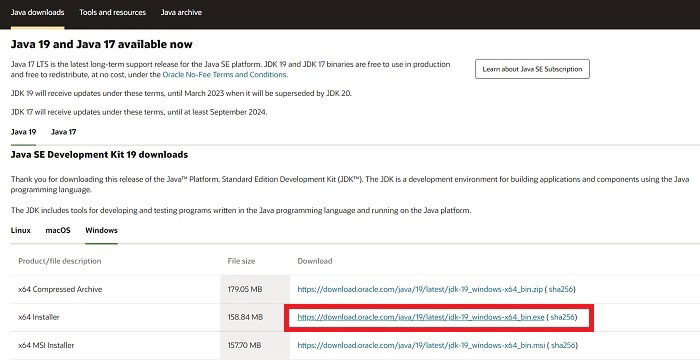Click the 158.84 MB file size
The image size is (700, 362).
coord(245,317)
